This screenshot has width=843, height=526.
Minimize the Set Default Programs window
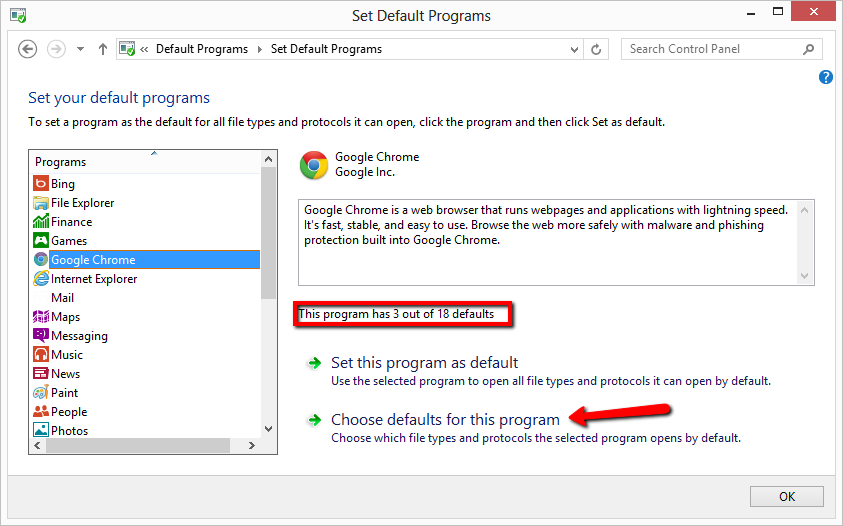751,13
